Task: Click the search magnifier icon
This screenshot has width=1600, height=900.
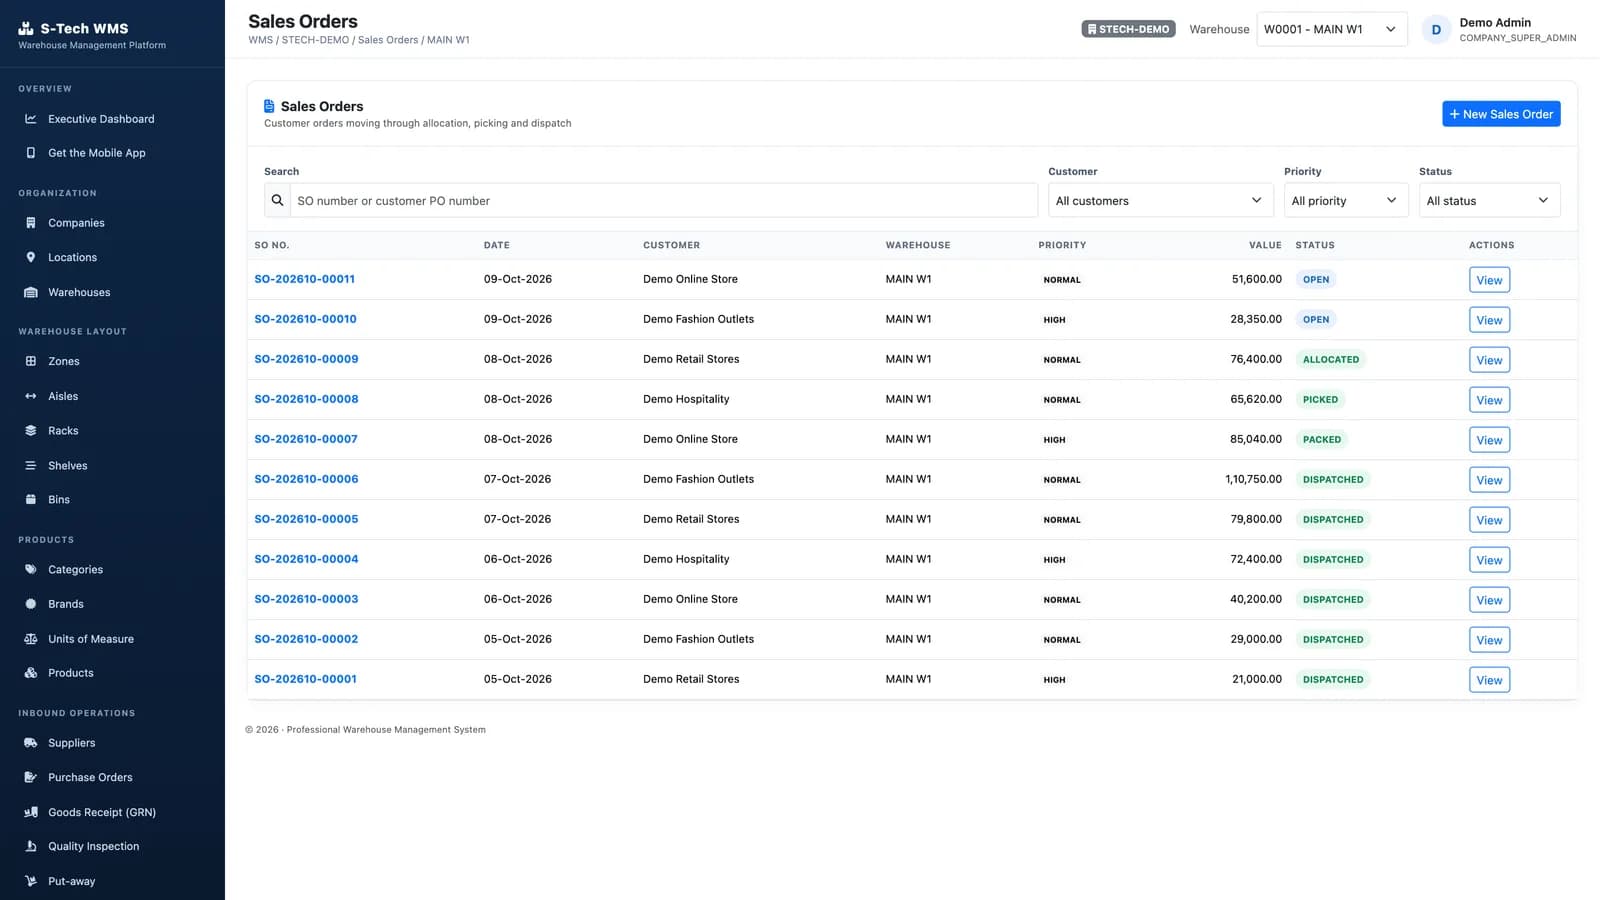Action: click(278, 201)
